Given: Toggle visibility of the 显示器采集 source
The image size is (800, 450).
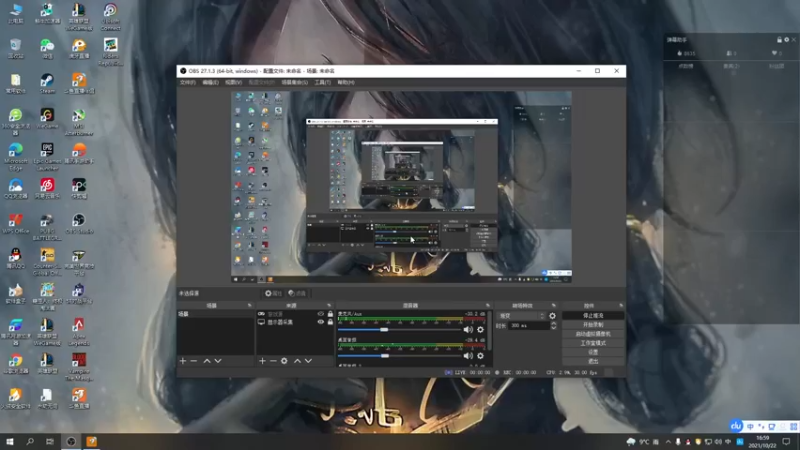Looking at the screenshot, I should coord(321,322).
